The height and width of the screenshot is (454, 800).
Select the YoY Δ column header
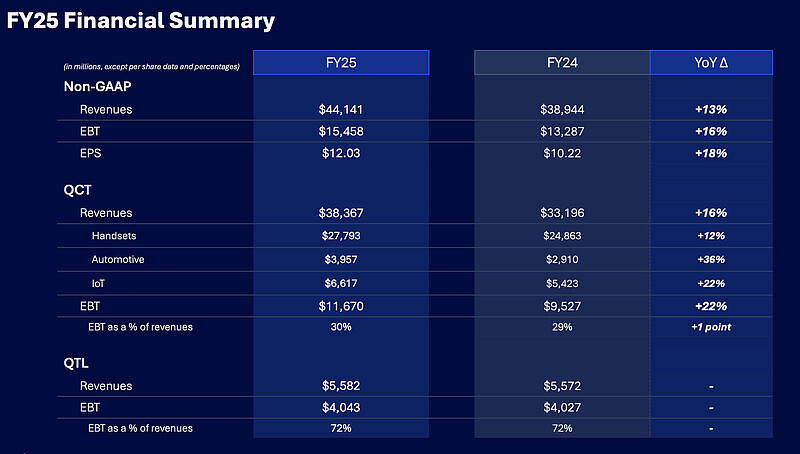(710, 62)
